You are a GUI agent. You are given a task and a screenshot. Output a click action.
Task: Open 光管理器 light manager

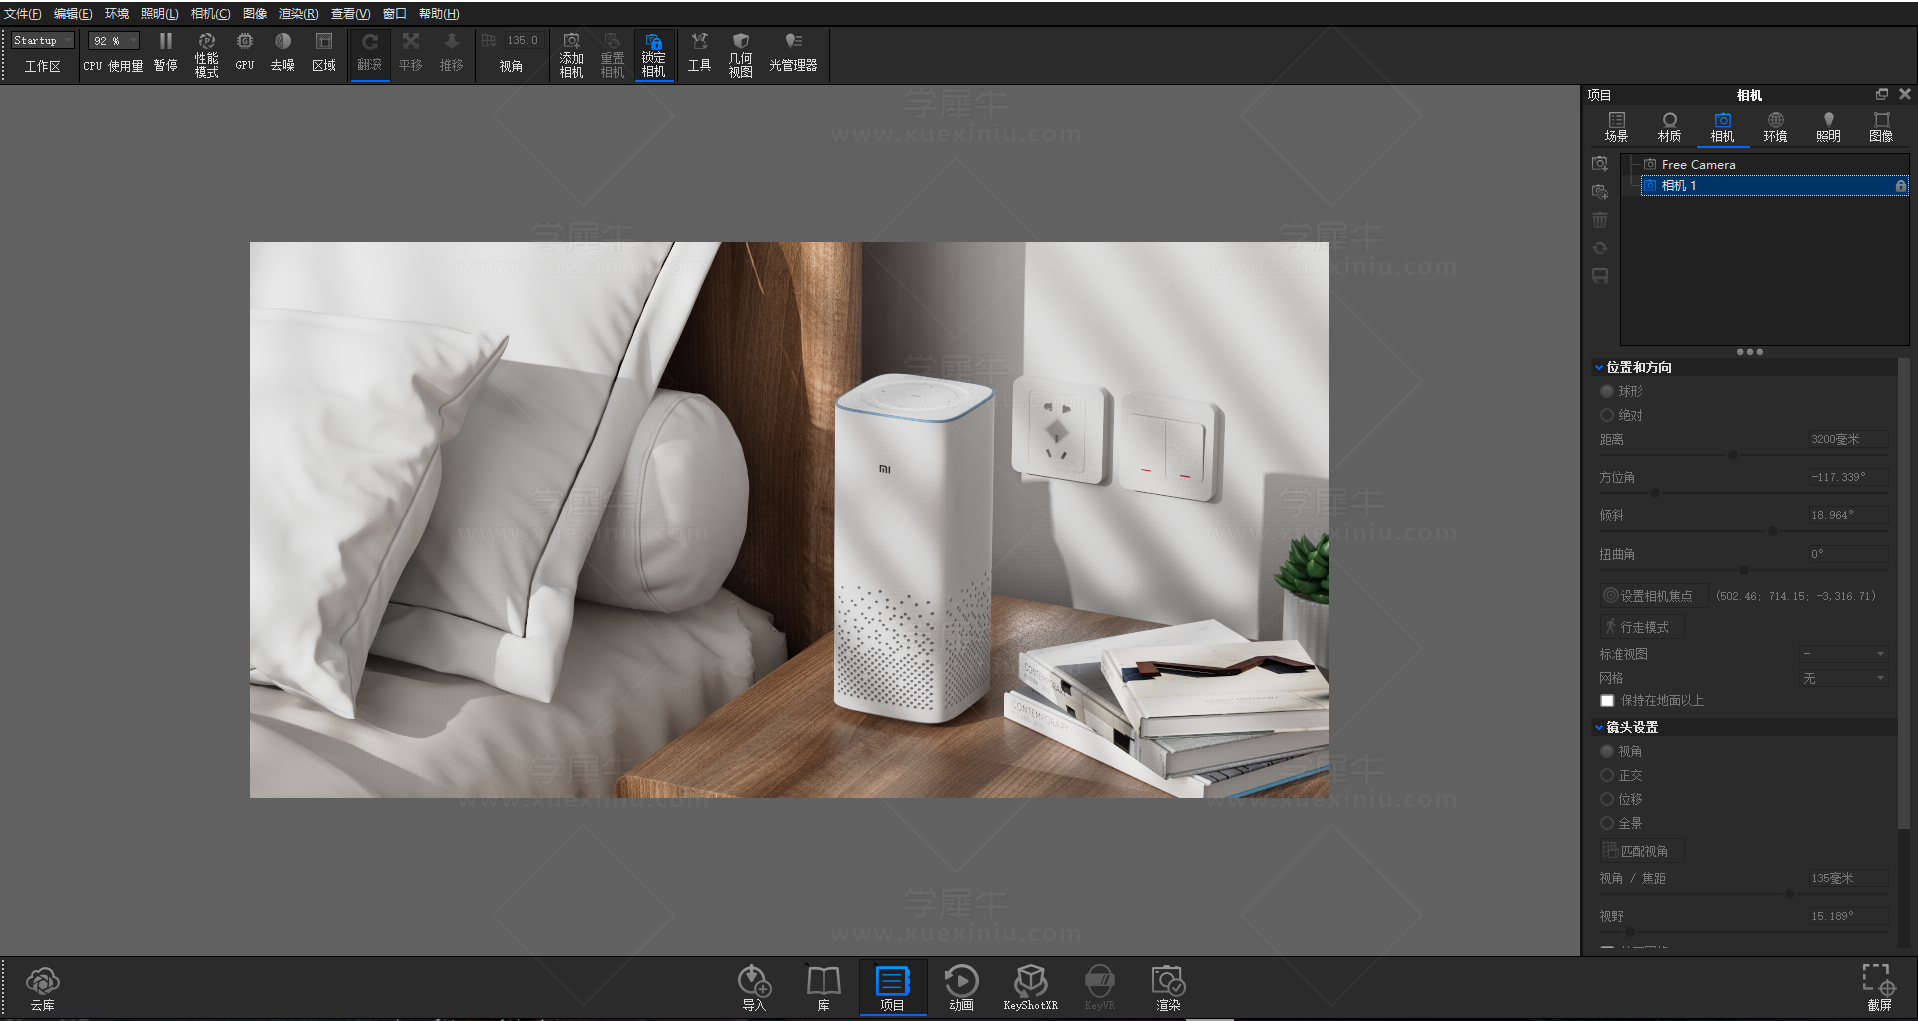pyautogui.click(x=793, y=53)
